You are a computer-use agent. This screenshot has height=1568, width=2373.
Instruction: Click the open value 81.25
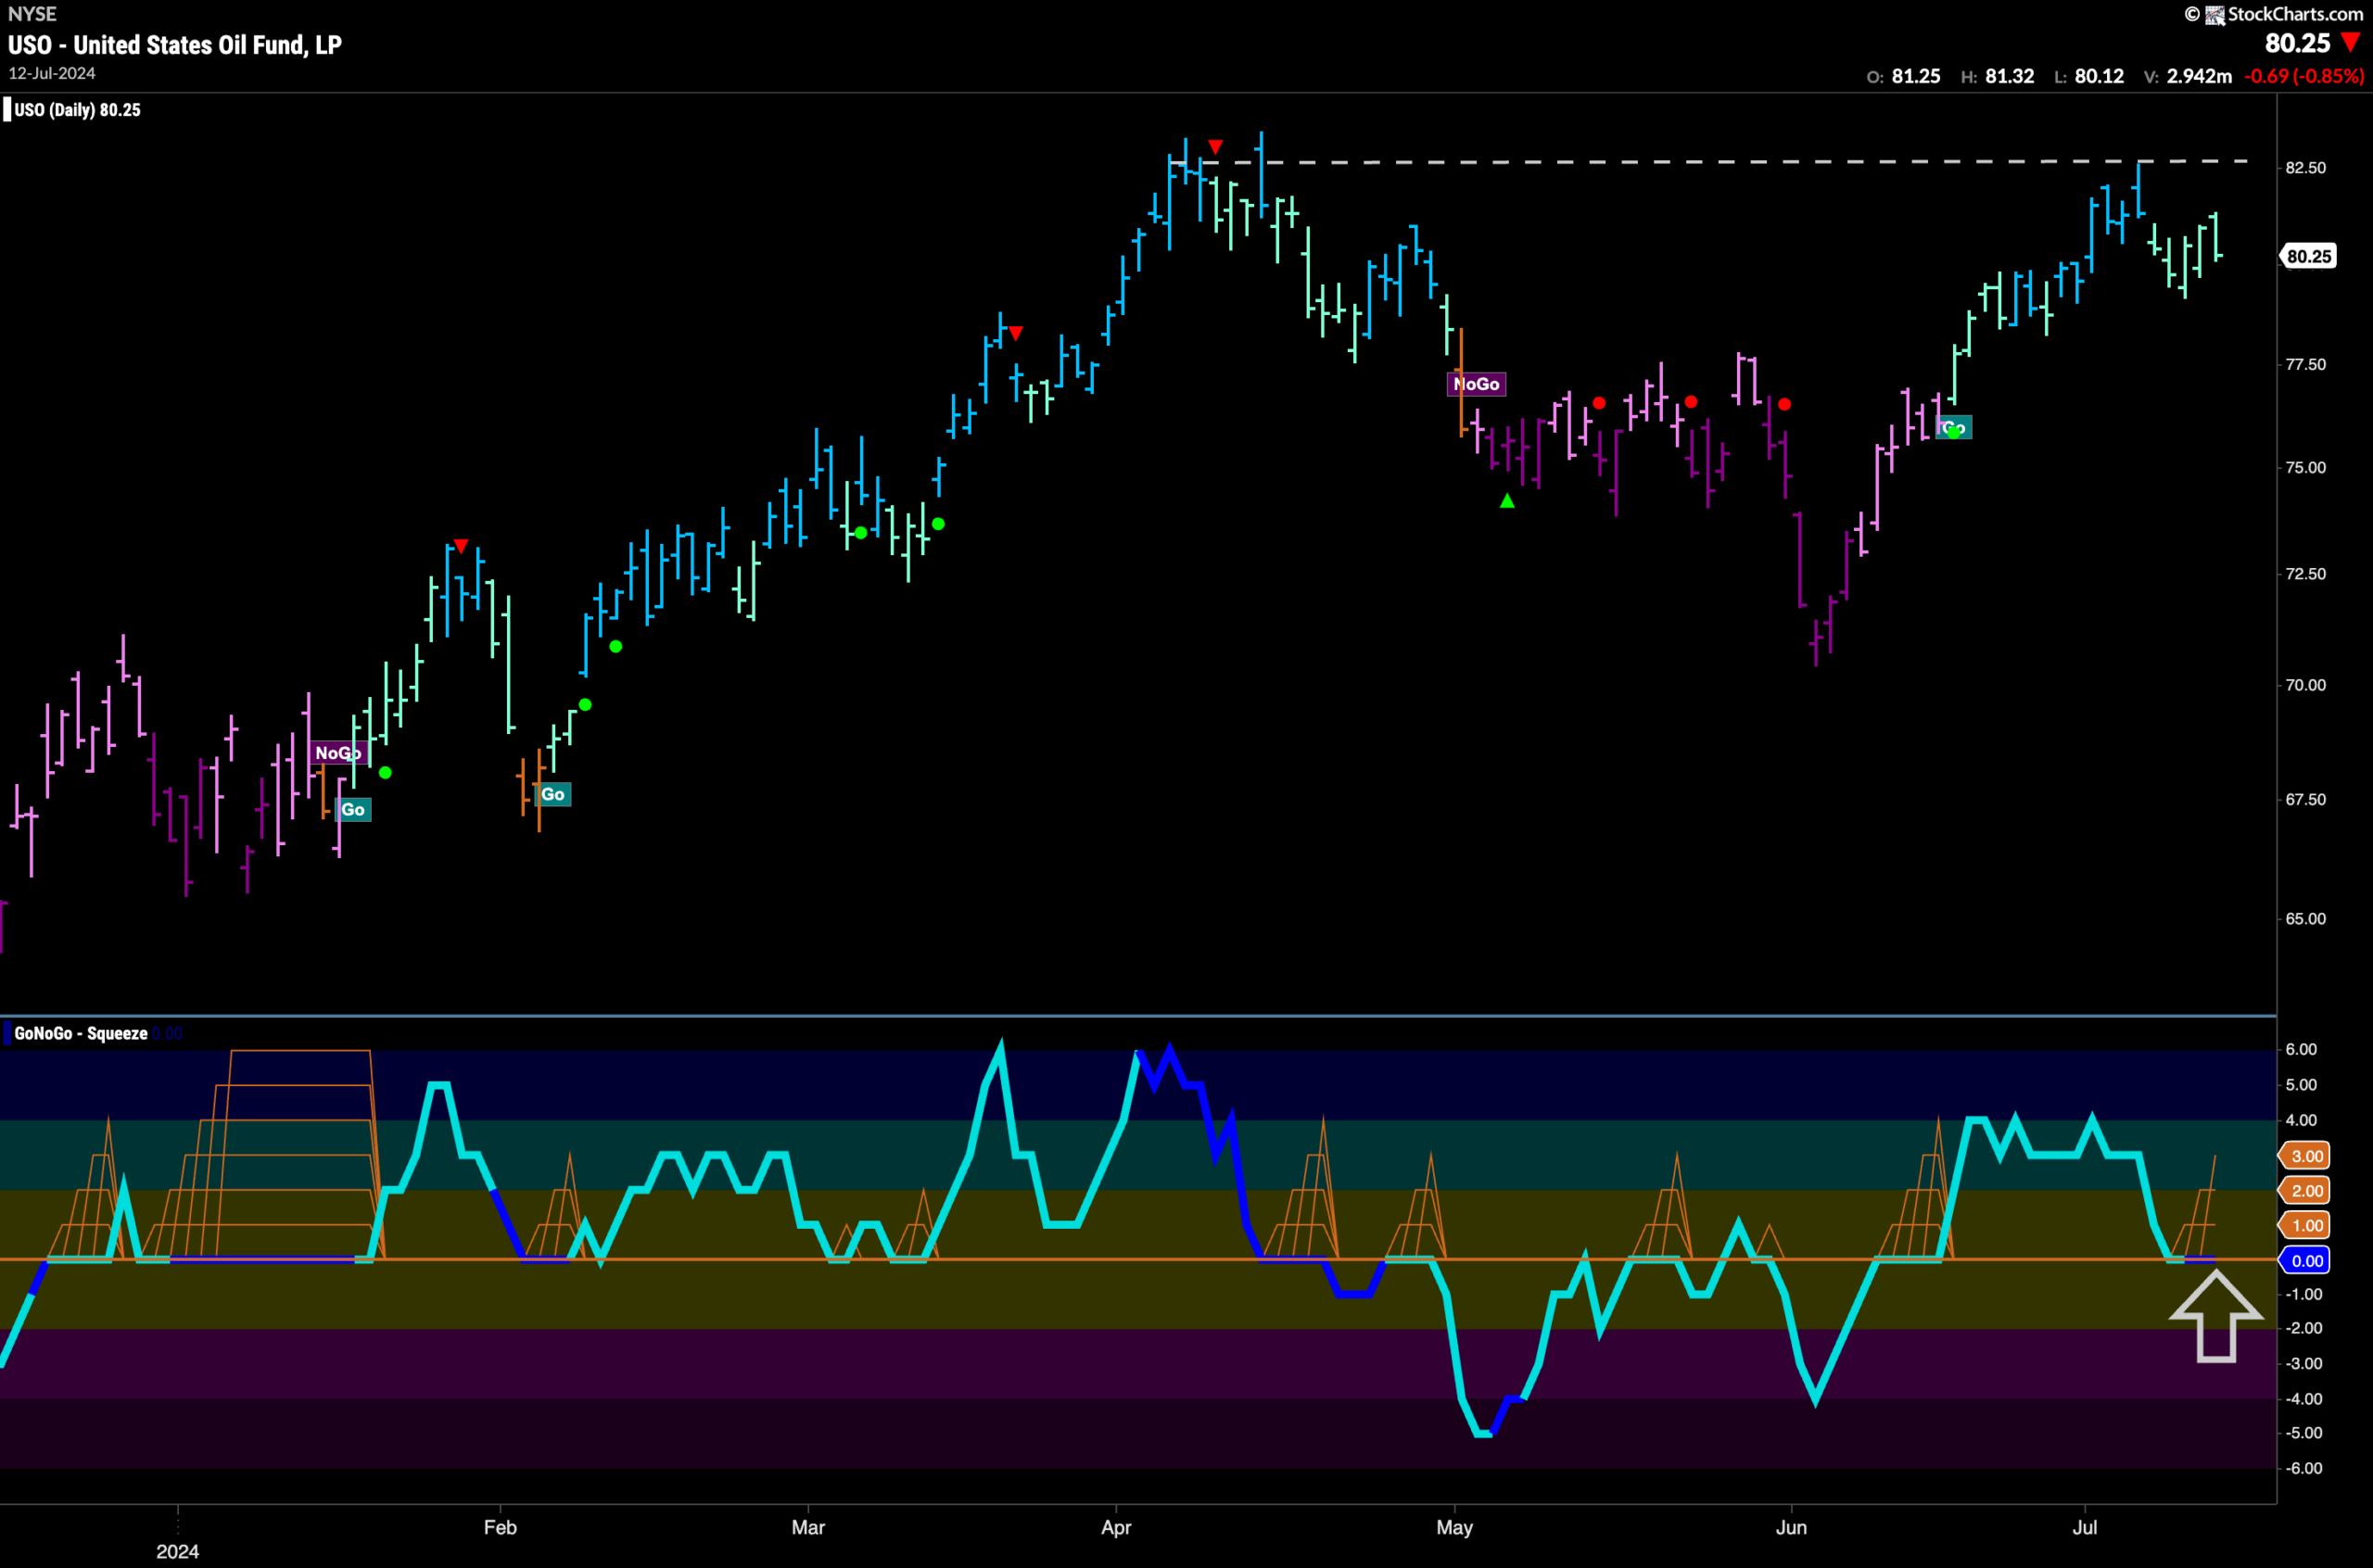tap(1916, 76)
